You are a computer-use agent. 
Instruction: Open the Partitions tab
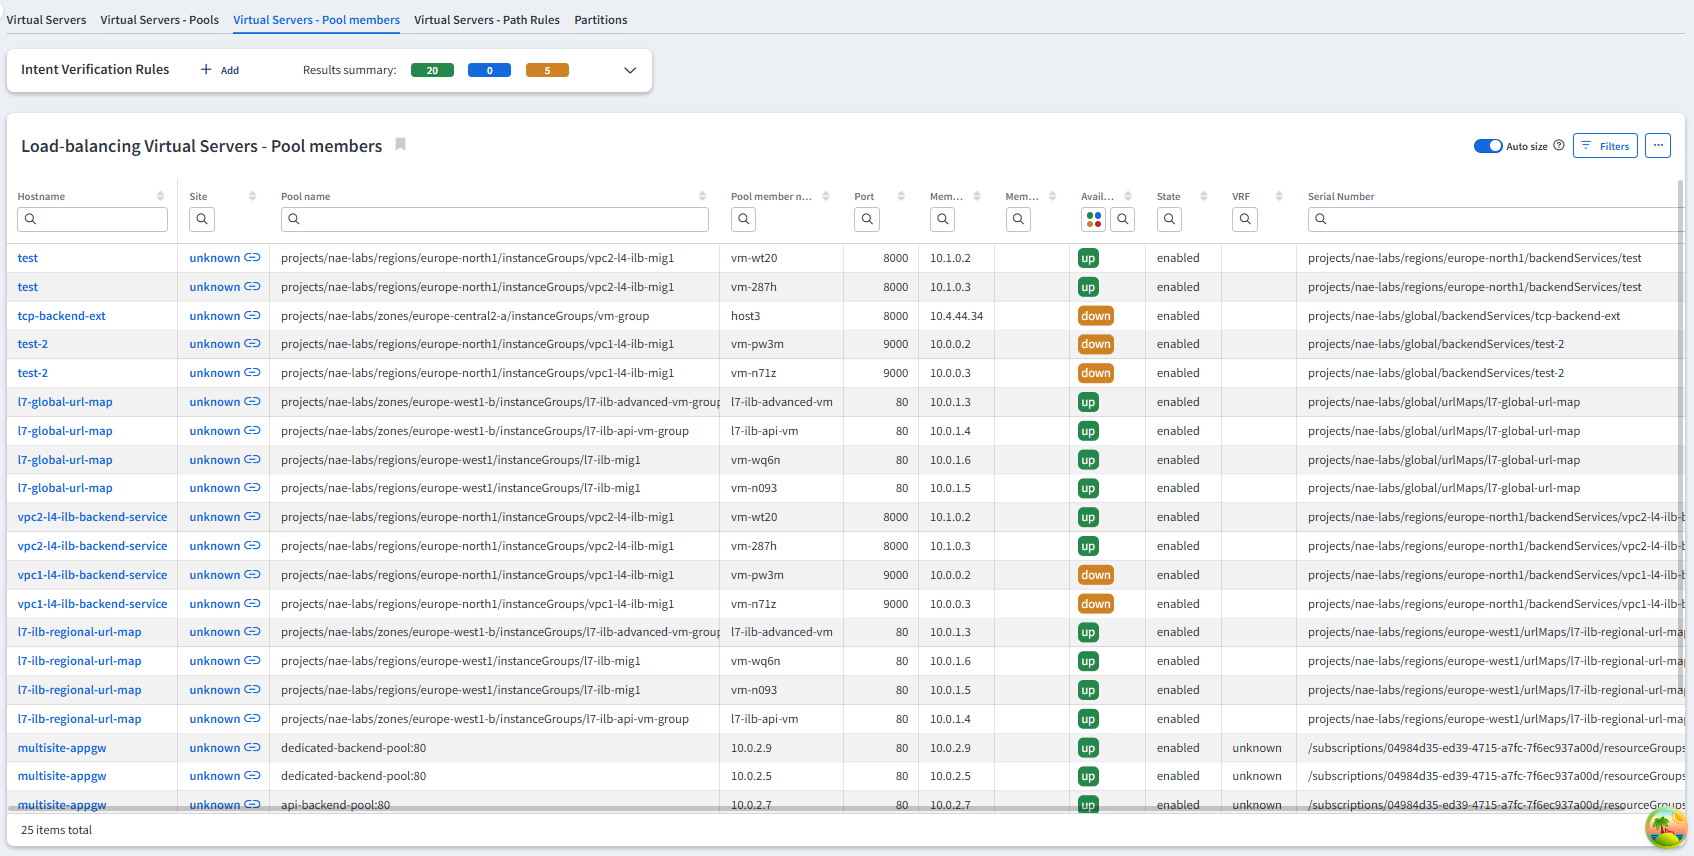point(600,20)
